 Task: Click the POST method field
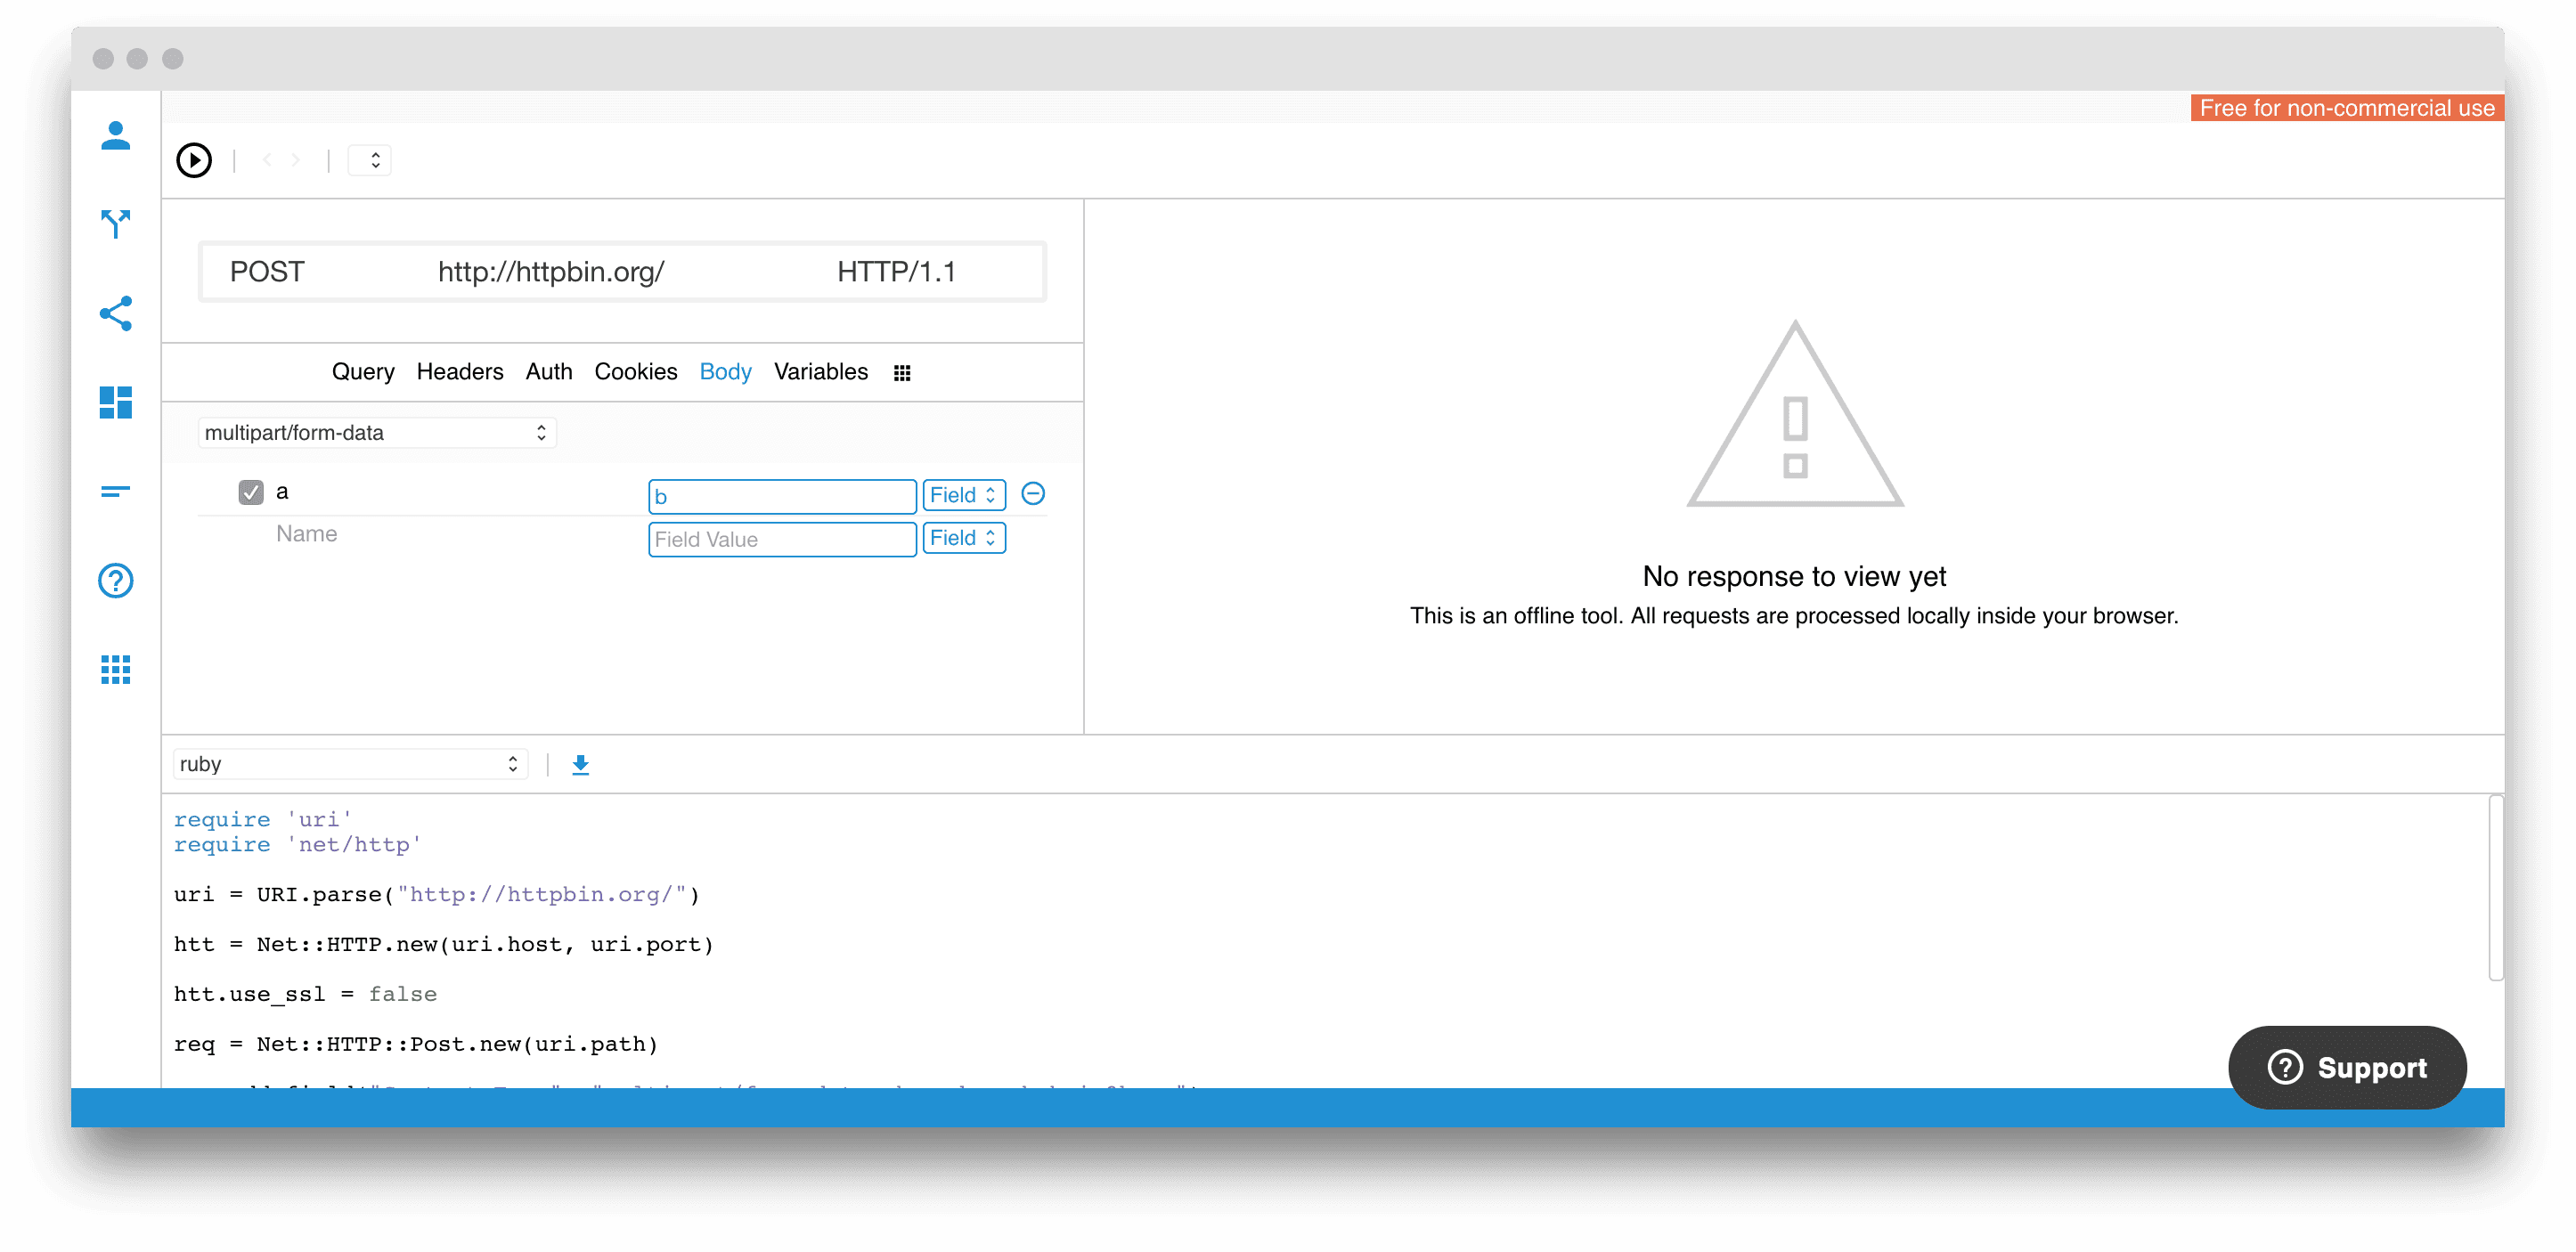[267, 272]
